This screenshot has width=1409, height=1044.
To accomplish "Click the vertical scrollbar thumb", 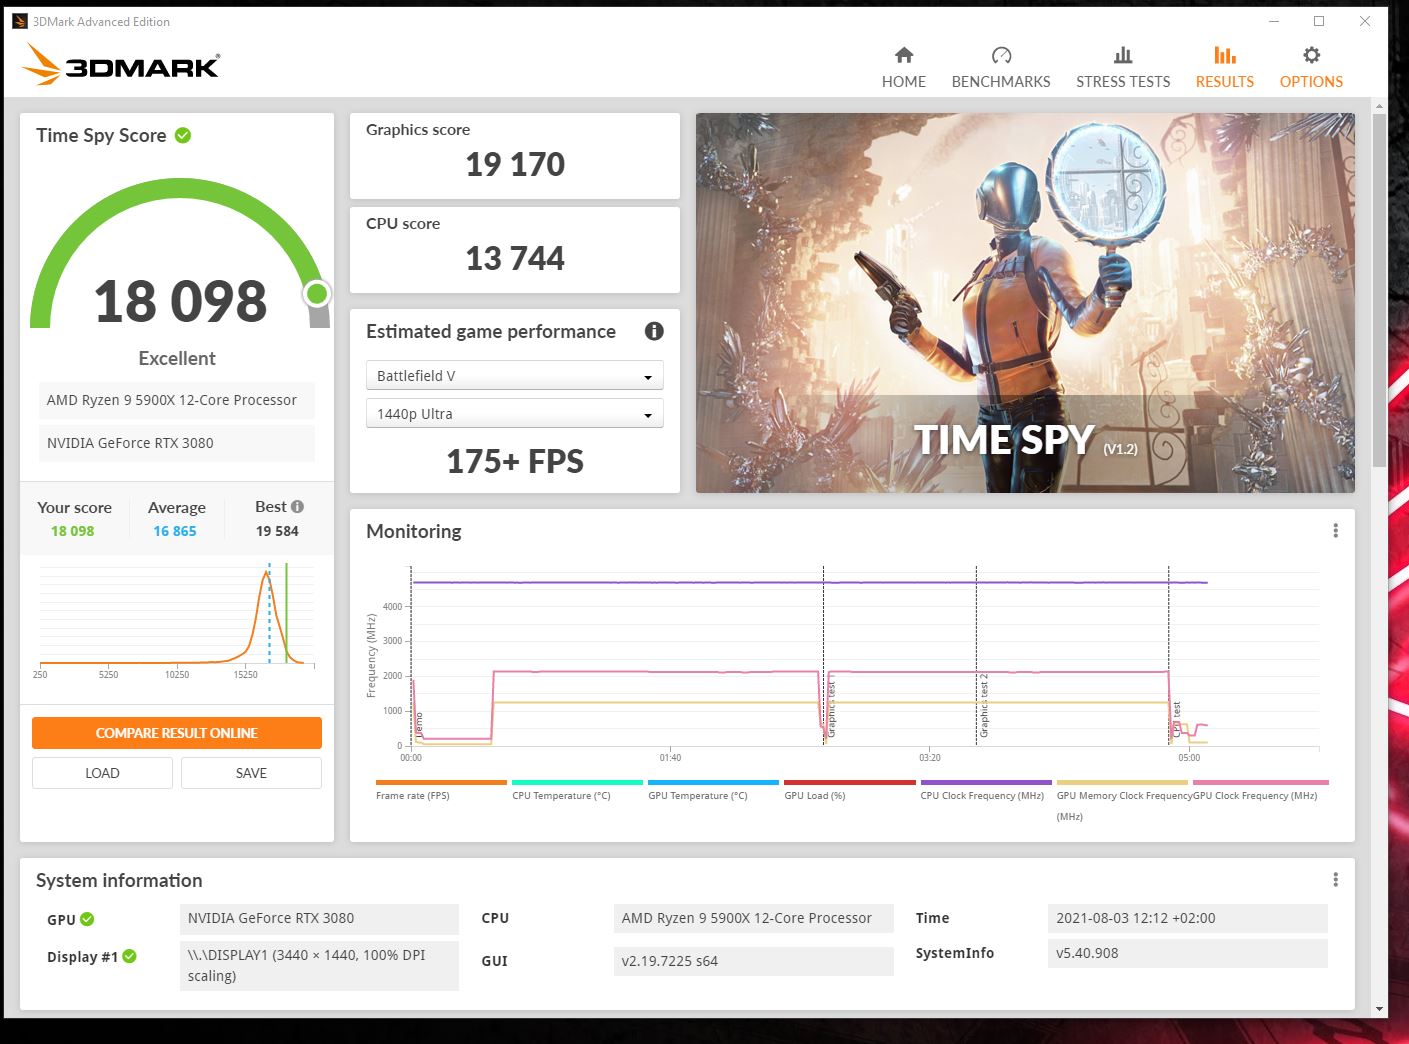I will coord(1380,290).
